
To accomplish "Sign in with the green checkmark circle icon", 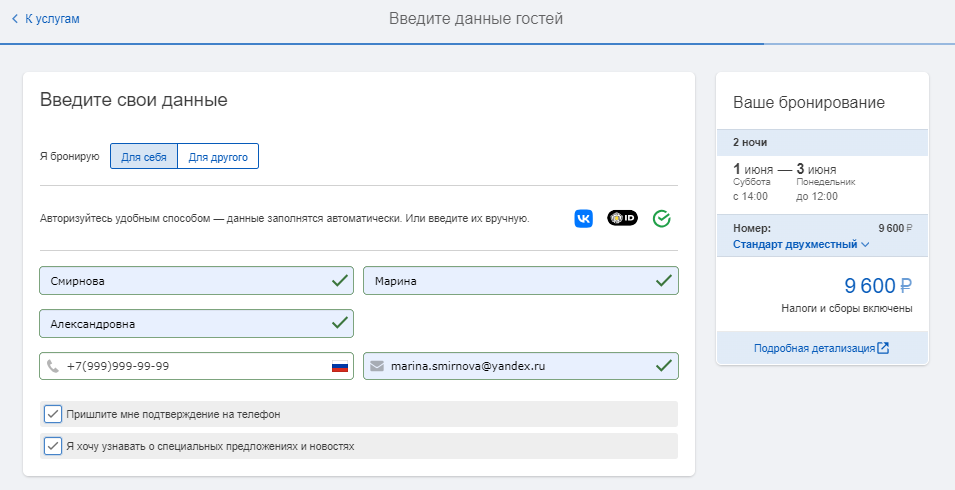I will point(661,218).
